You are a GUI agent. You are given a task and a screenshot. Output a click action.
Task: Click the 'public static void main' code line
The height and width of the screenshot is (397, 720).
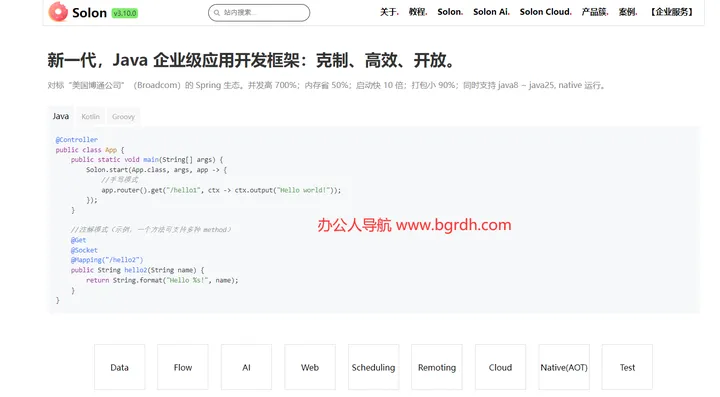pyautogui.click(x=147, y=160)
